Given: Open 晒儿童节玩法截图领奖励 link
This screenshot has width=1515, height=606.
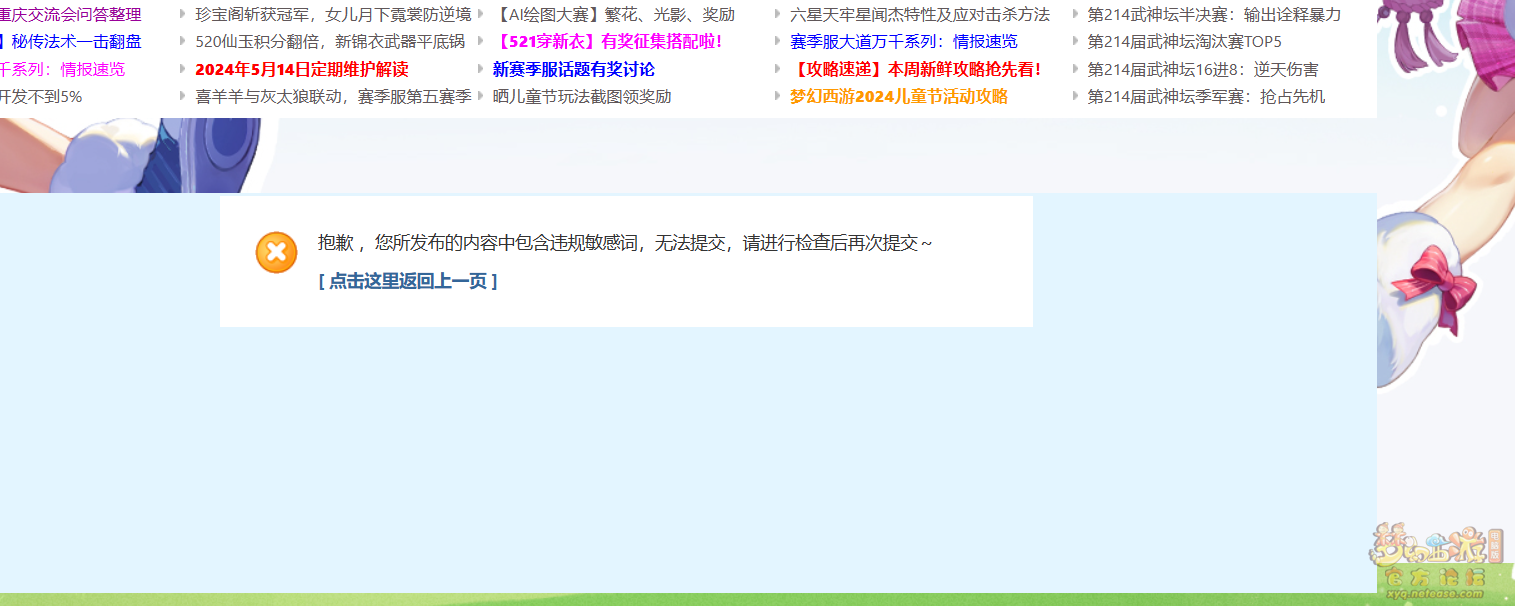Looking at the screenshot, I should (x=581, y=96).
